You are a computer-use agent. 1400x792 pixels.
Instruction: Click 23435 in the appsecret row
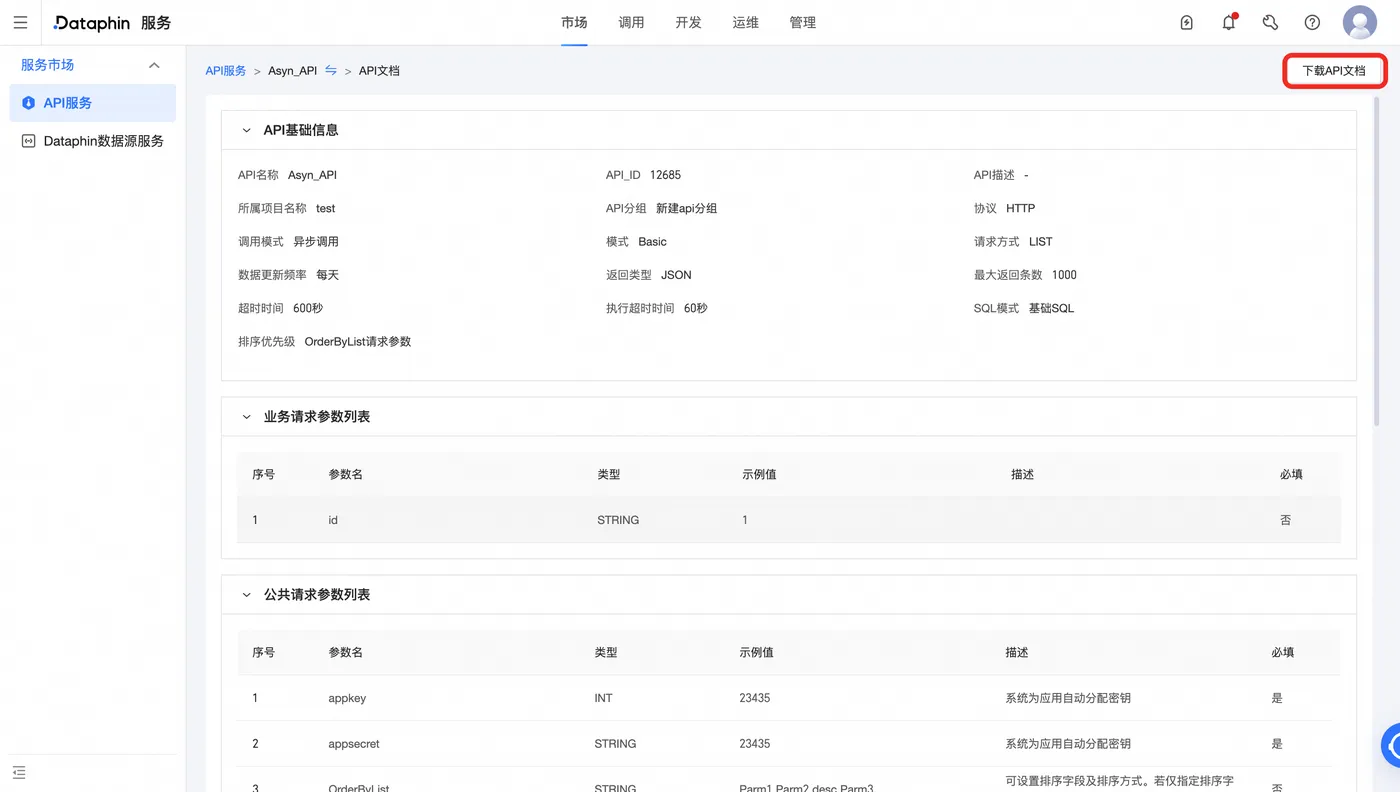pyautogui.click(x=755, y=744)
